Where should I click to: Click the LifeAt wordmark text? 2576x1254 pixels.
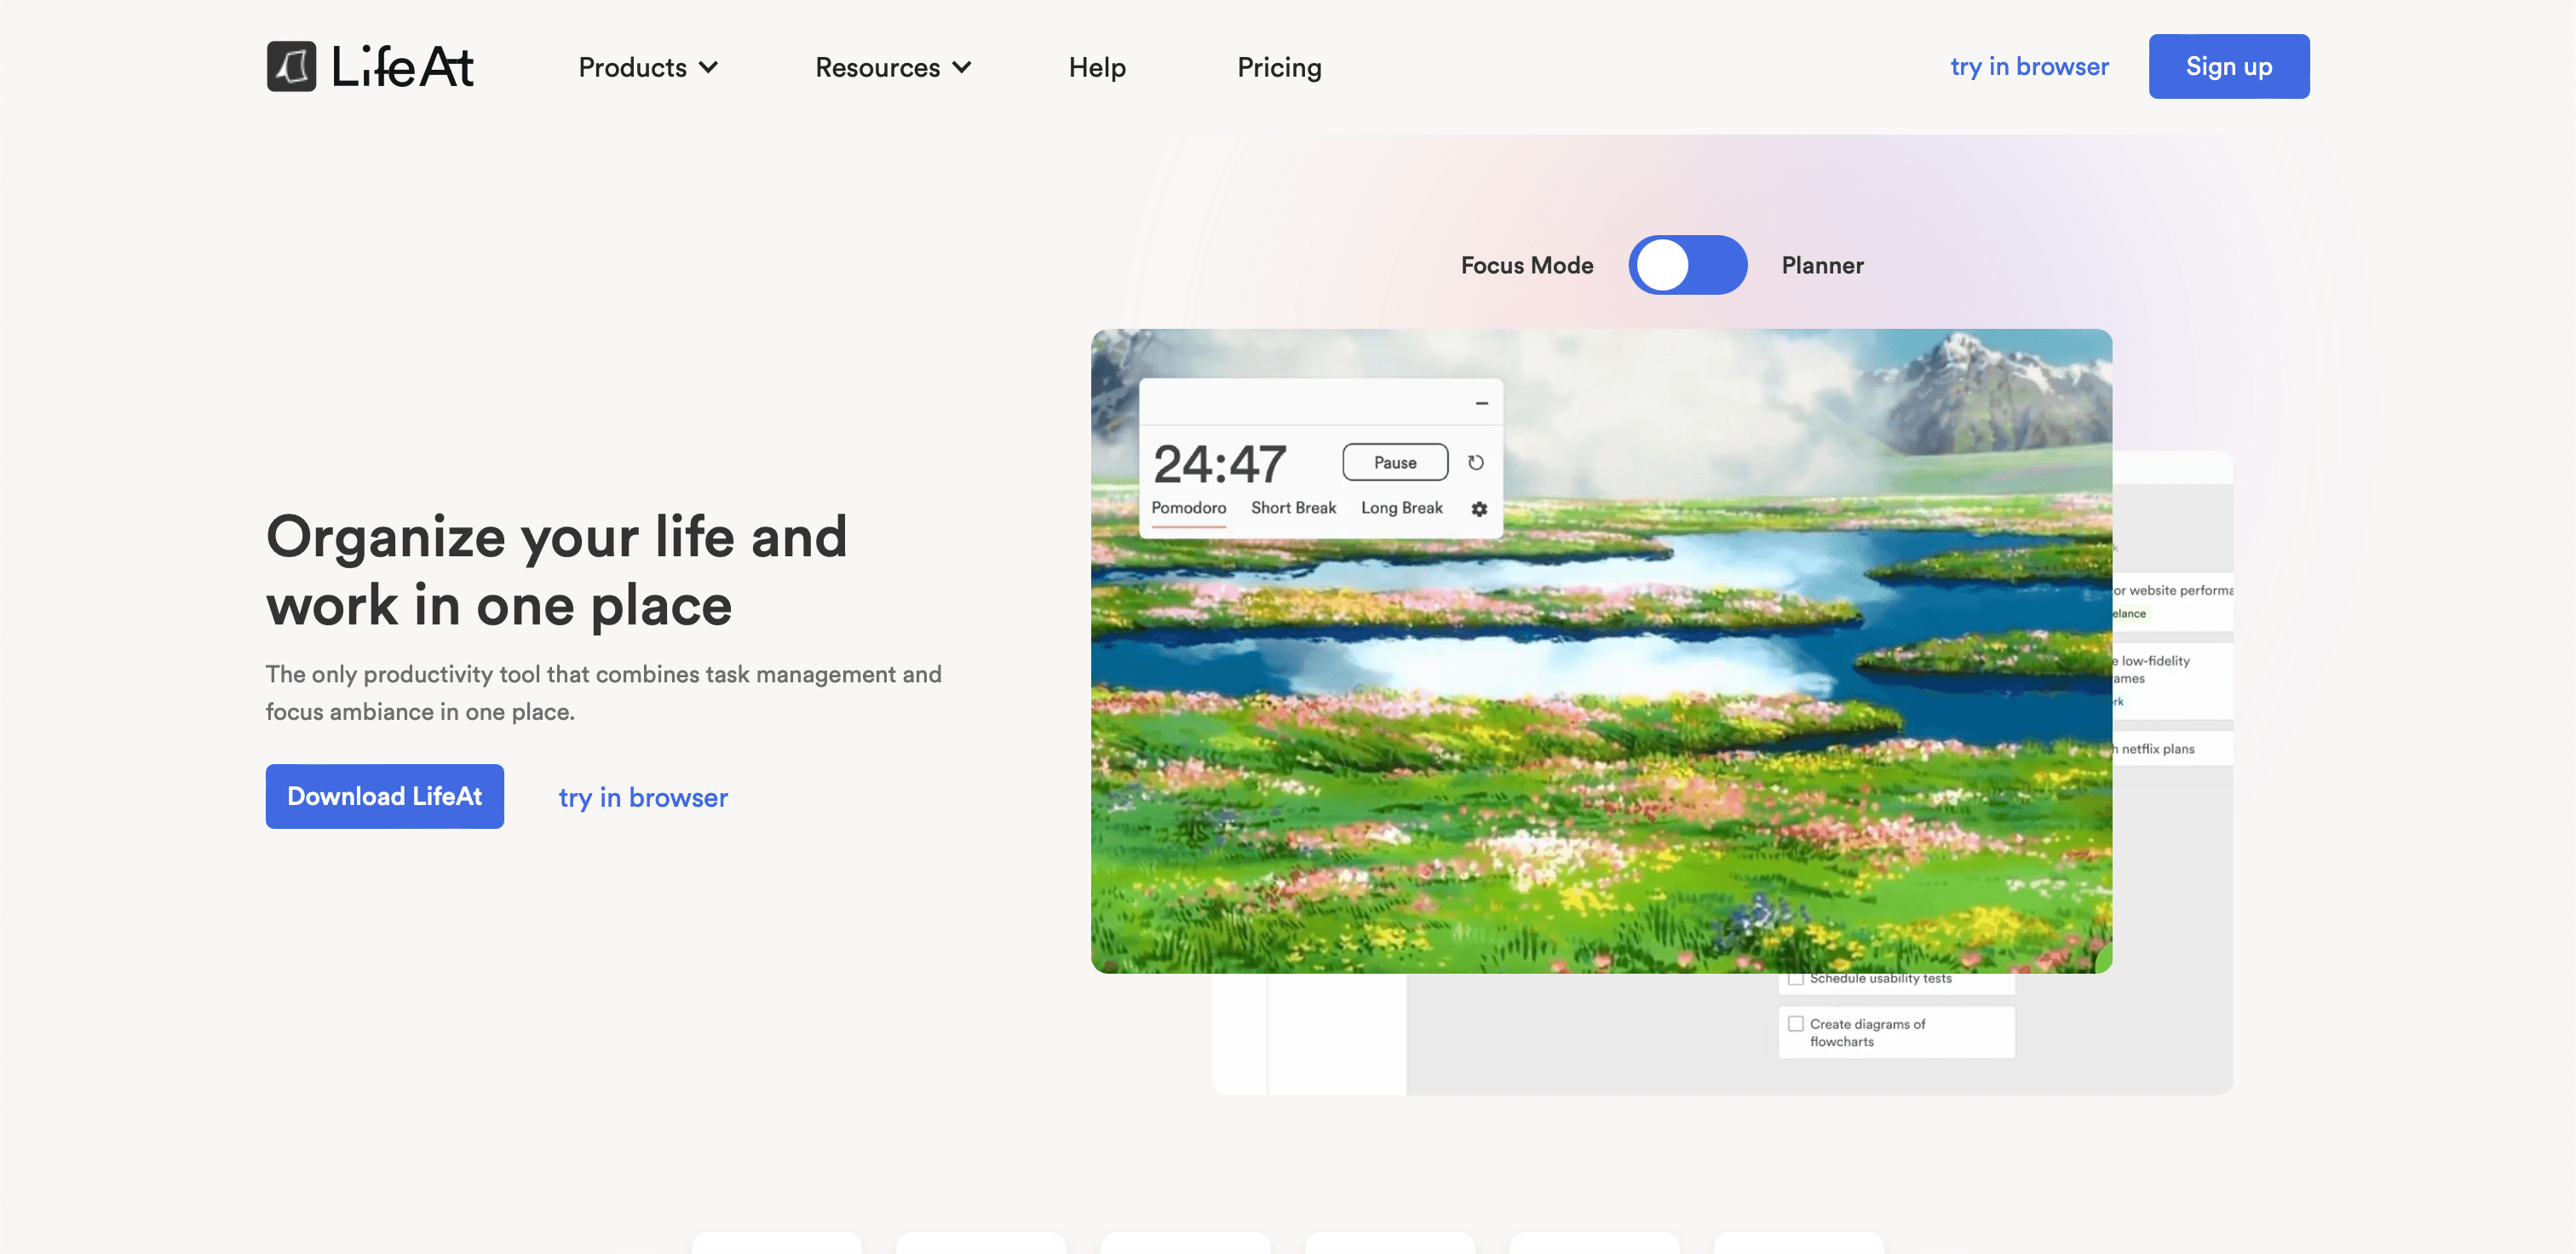(x=402, y=67)
